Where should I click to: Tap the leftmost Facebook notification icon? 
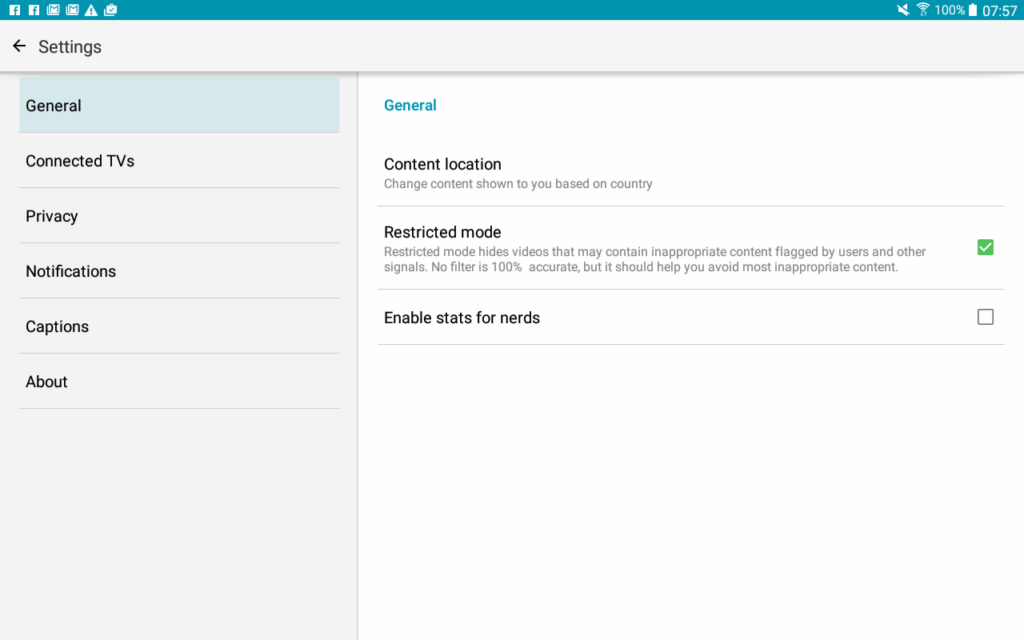coord(15,10)
